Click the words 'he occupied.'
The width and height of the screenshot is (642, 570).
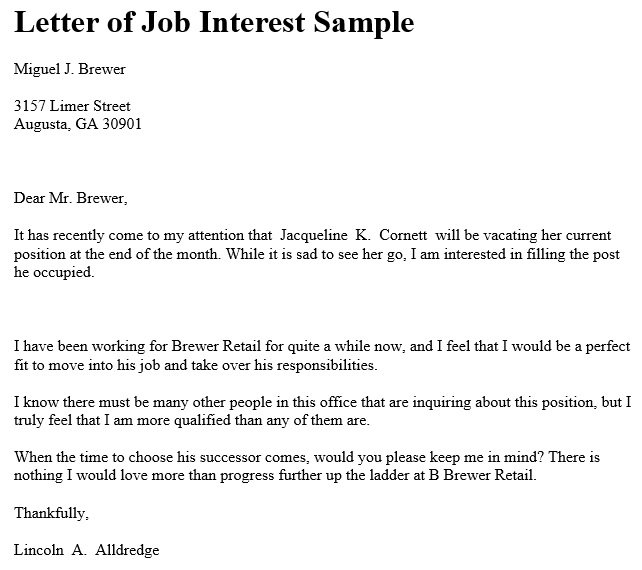coord(54,273)
